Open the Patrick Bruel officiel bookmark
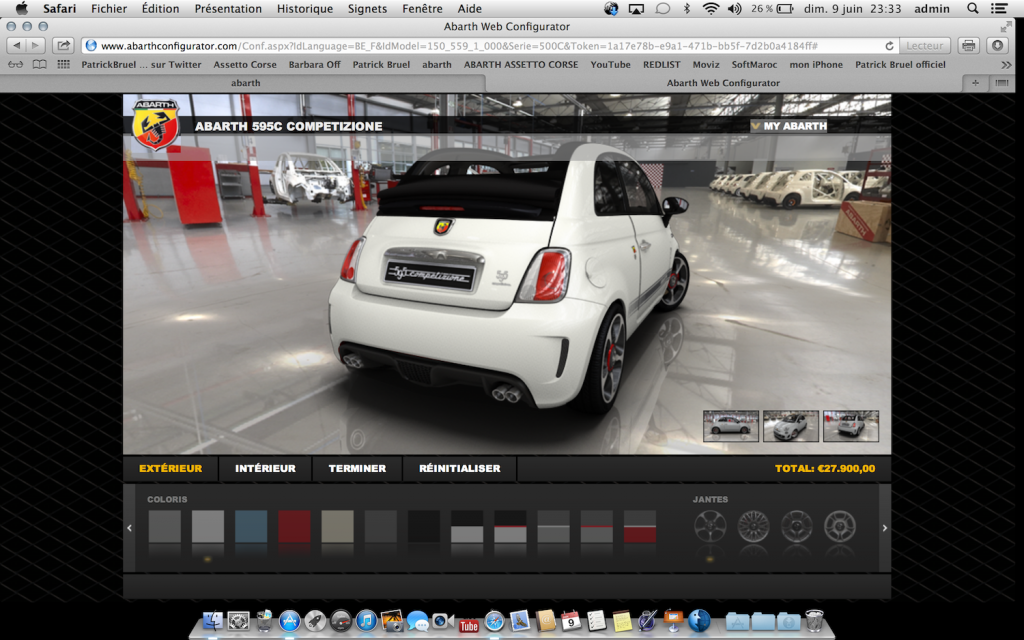Image resolution: width=1024 pixels, height=640 pixels. [x=901, y=65]
